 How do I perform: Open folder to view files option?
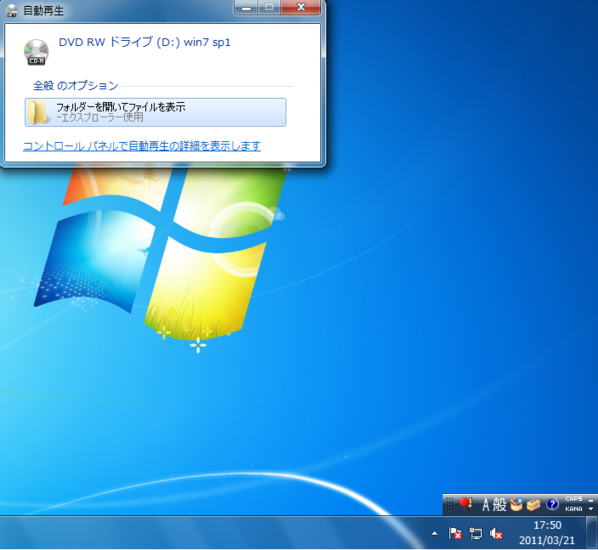tap(155, 112)
